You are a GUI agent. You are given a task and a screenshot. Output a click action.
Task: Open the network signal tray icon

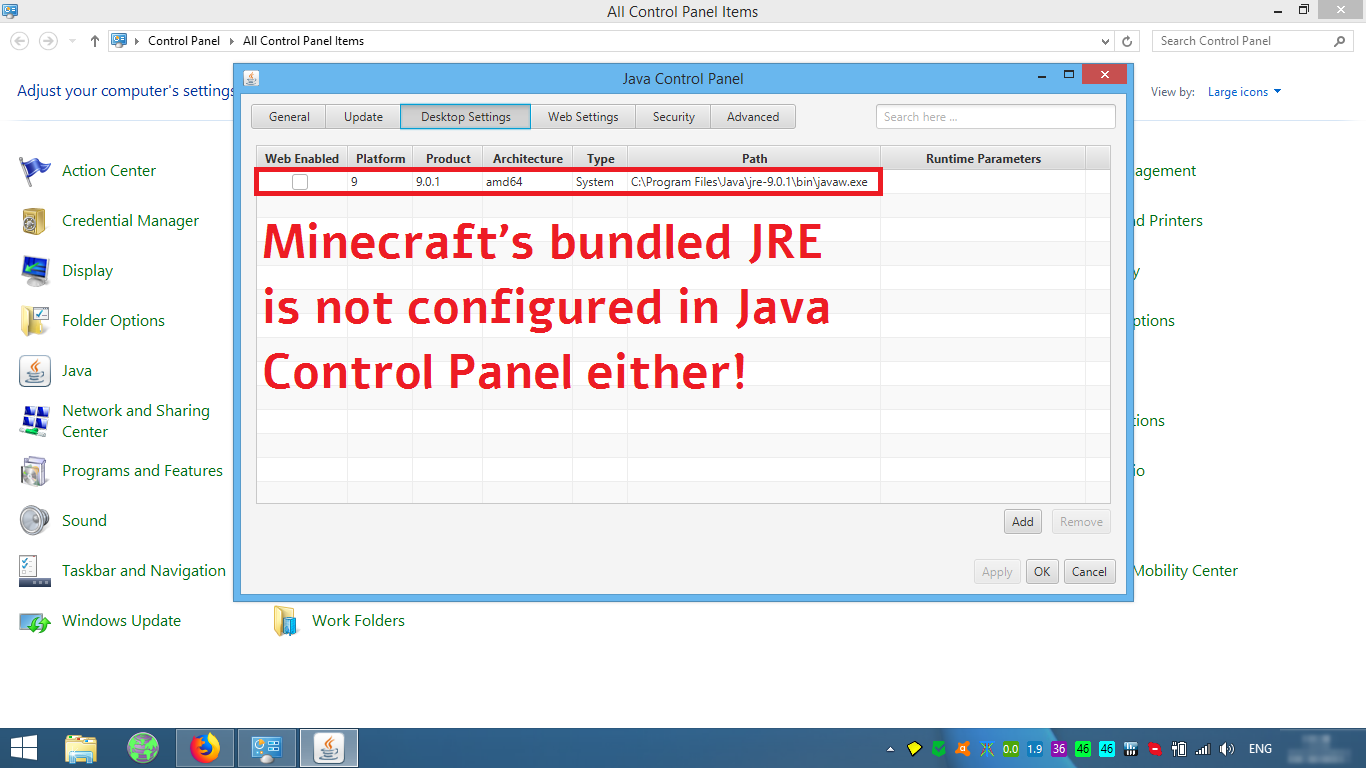pos(1203,749)
